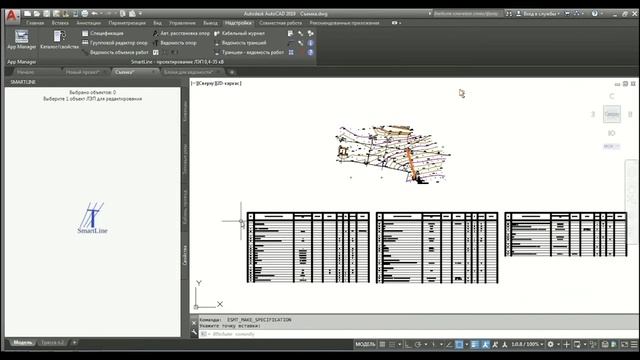Image resolution: width=640 pixels, height=360 pixels.
Task: Click the New file icon in quick access toolbar
Action: point(27,13)
